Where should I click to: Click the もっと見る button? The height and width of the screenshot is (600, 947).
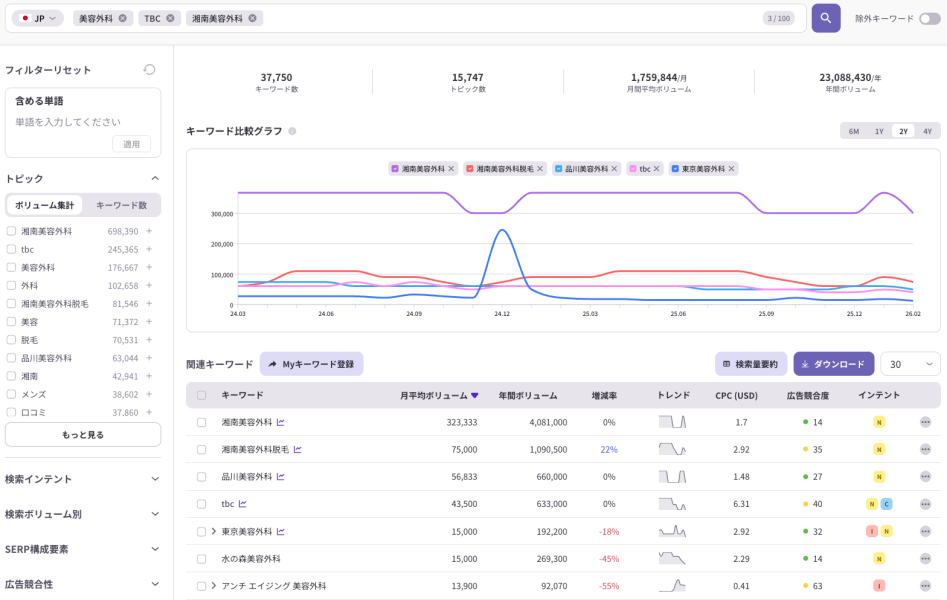pos(82,435)
